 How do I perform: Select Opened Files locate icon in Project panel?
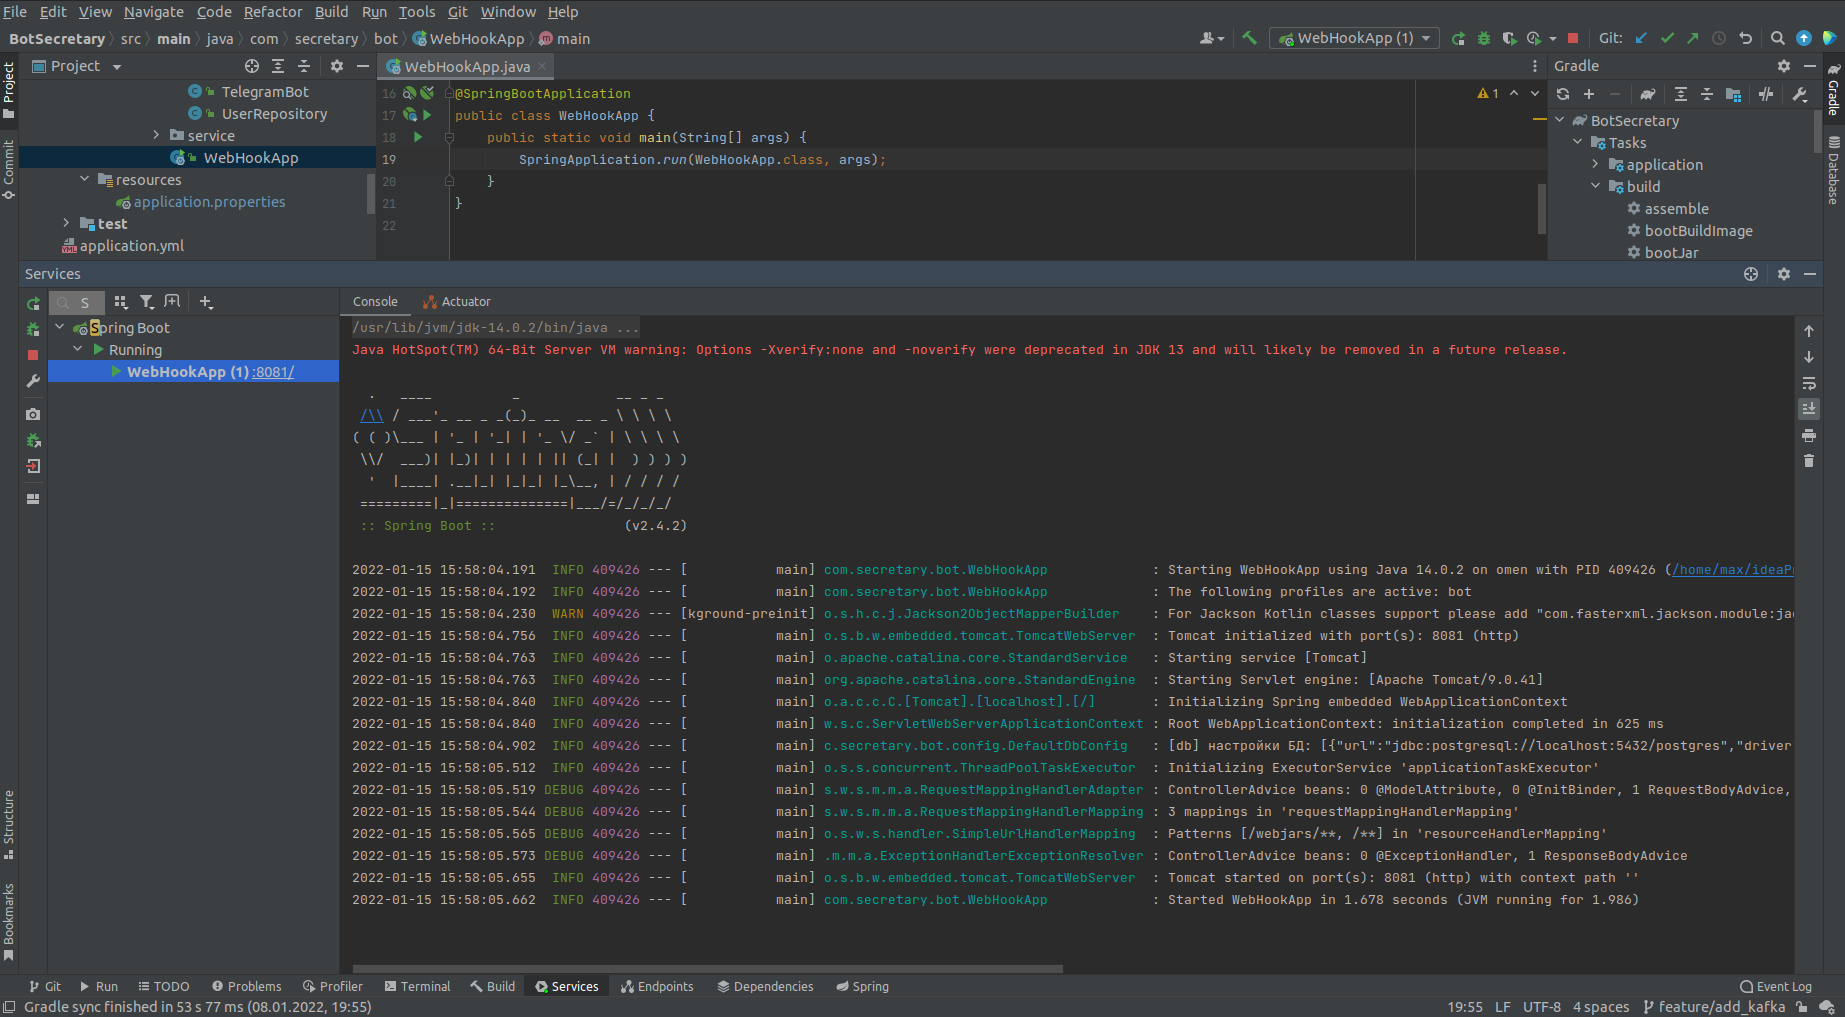pos(252,66)
